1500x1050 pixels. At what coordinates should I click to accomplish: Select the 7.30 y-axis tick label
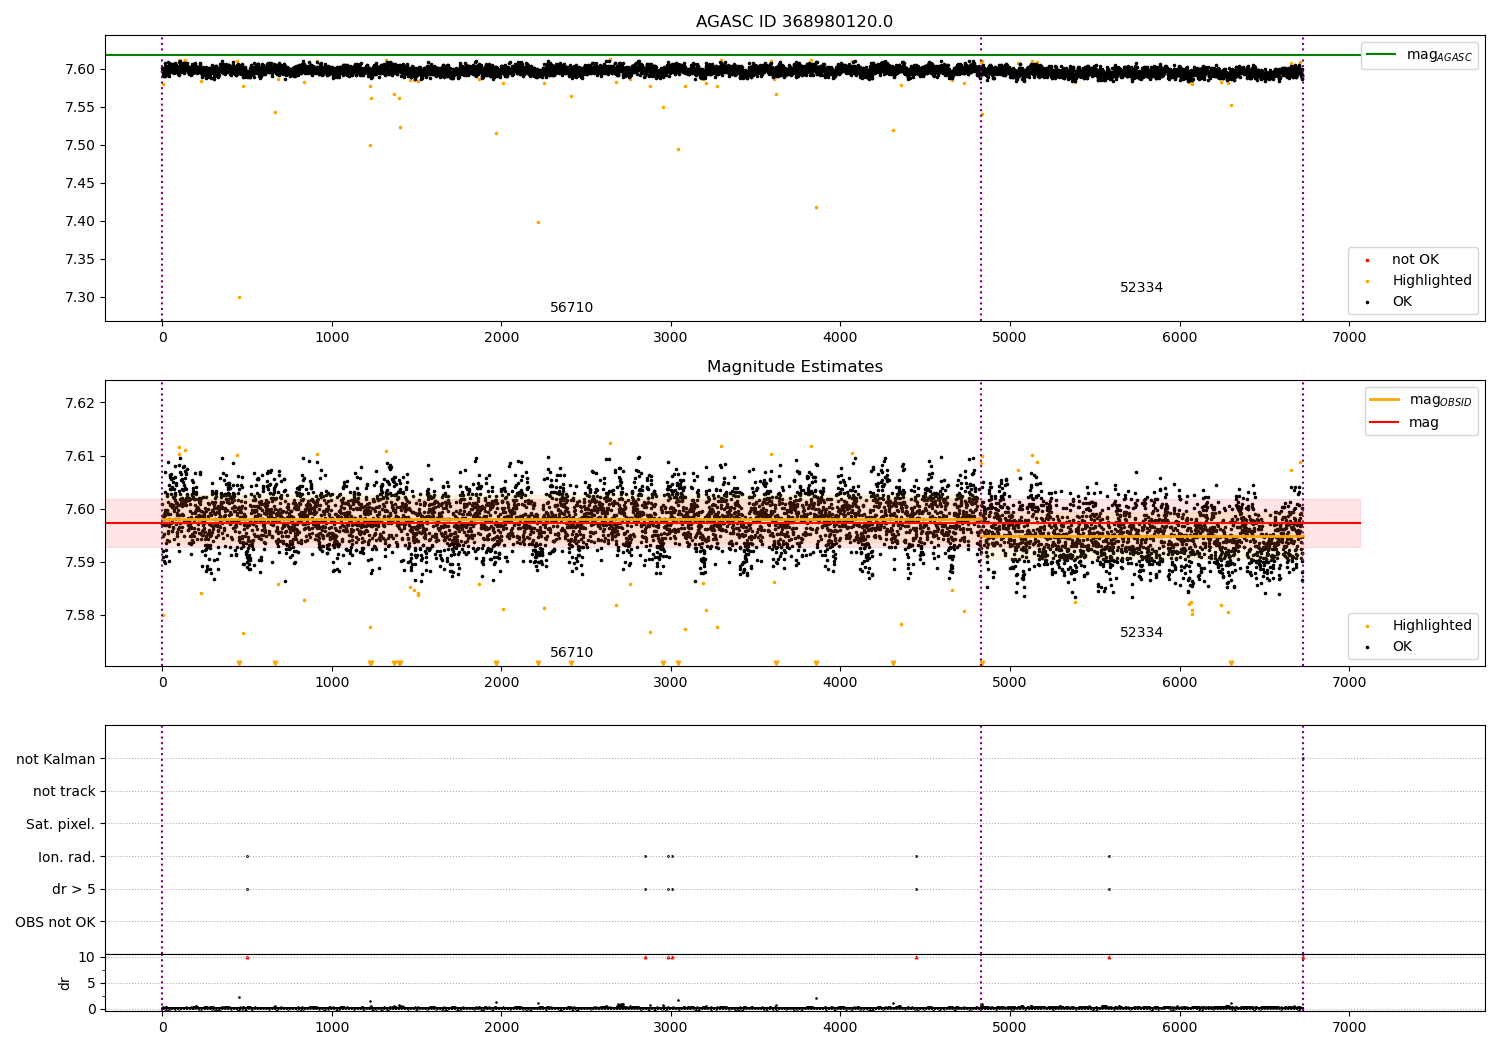pyautogui.click(x=79, y=297)
